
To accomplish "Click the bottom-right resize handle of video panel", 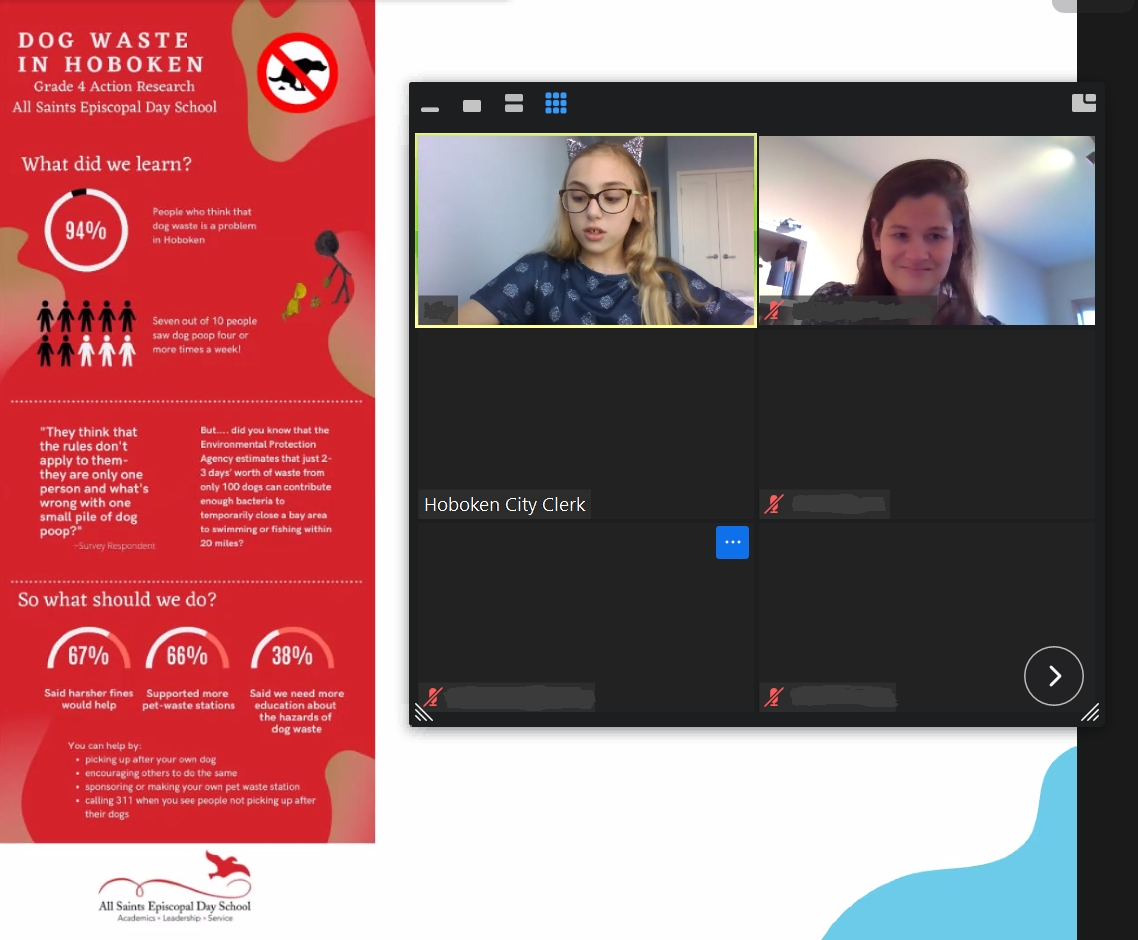I will pos(1090,712).
